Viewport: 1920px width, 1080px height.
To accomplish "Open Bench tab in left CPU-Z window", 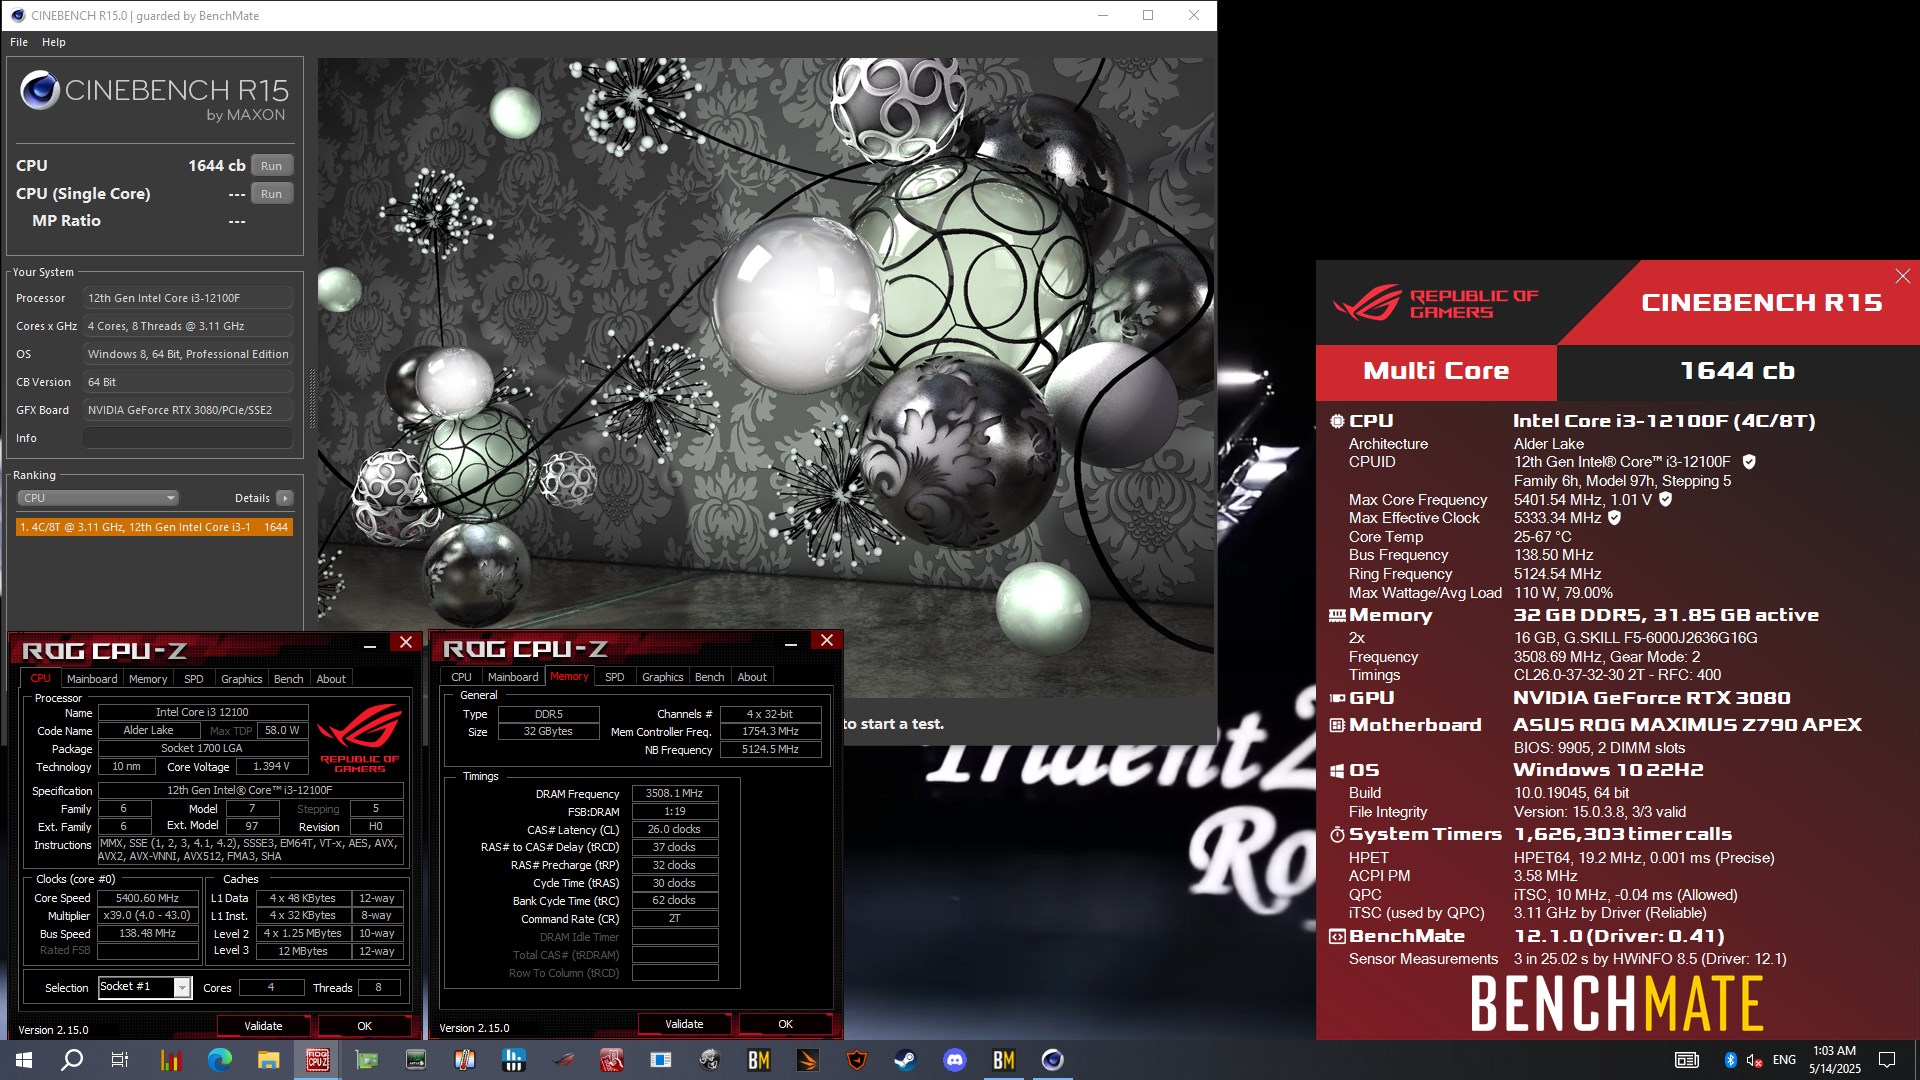I will [289, 679].
